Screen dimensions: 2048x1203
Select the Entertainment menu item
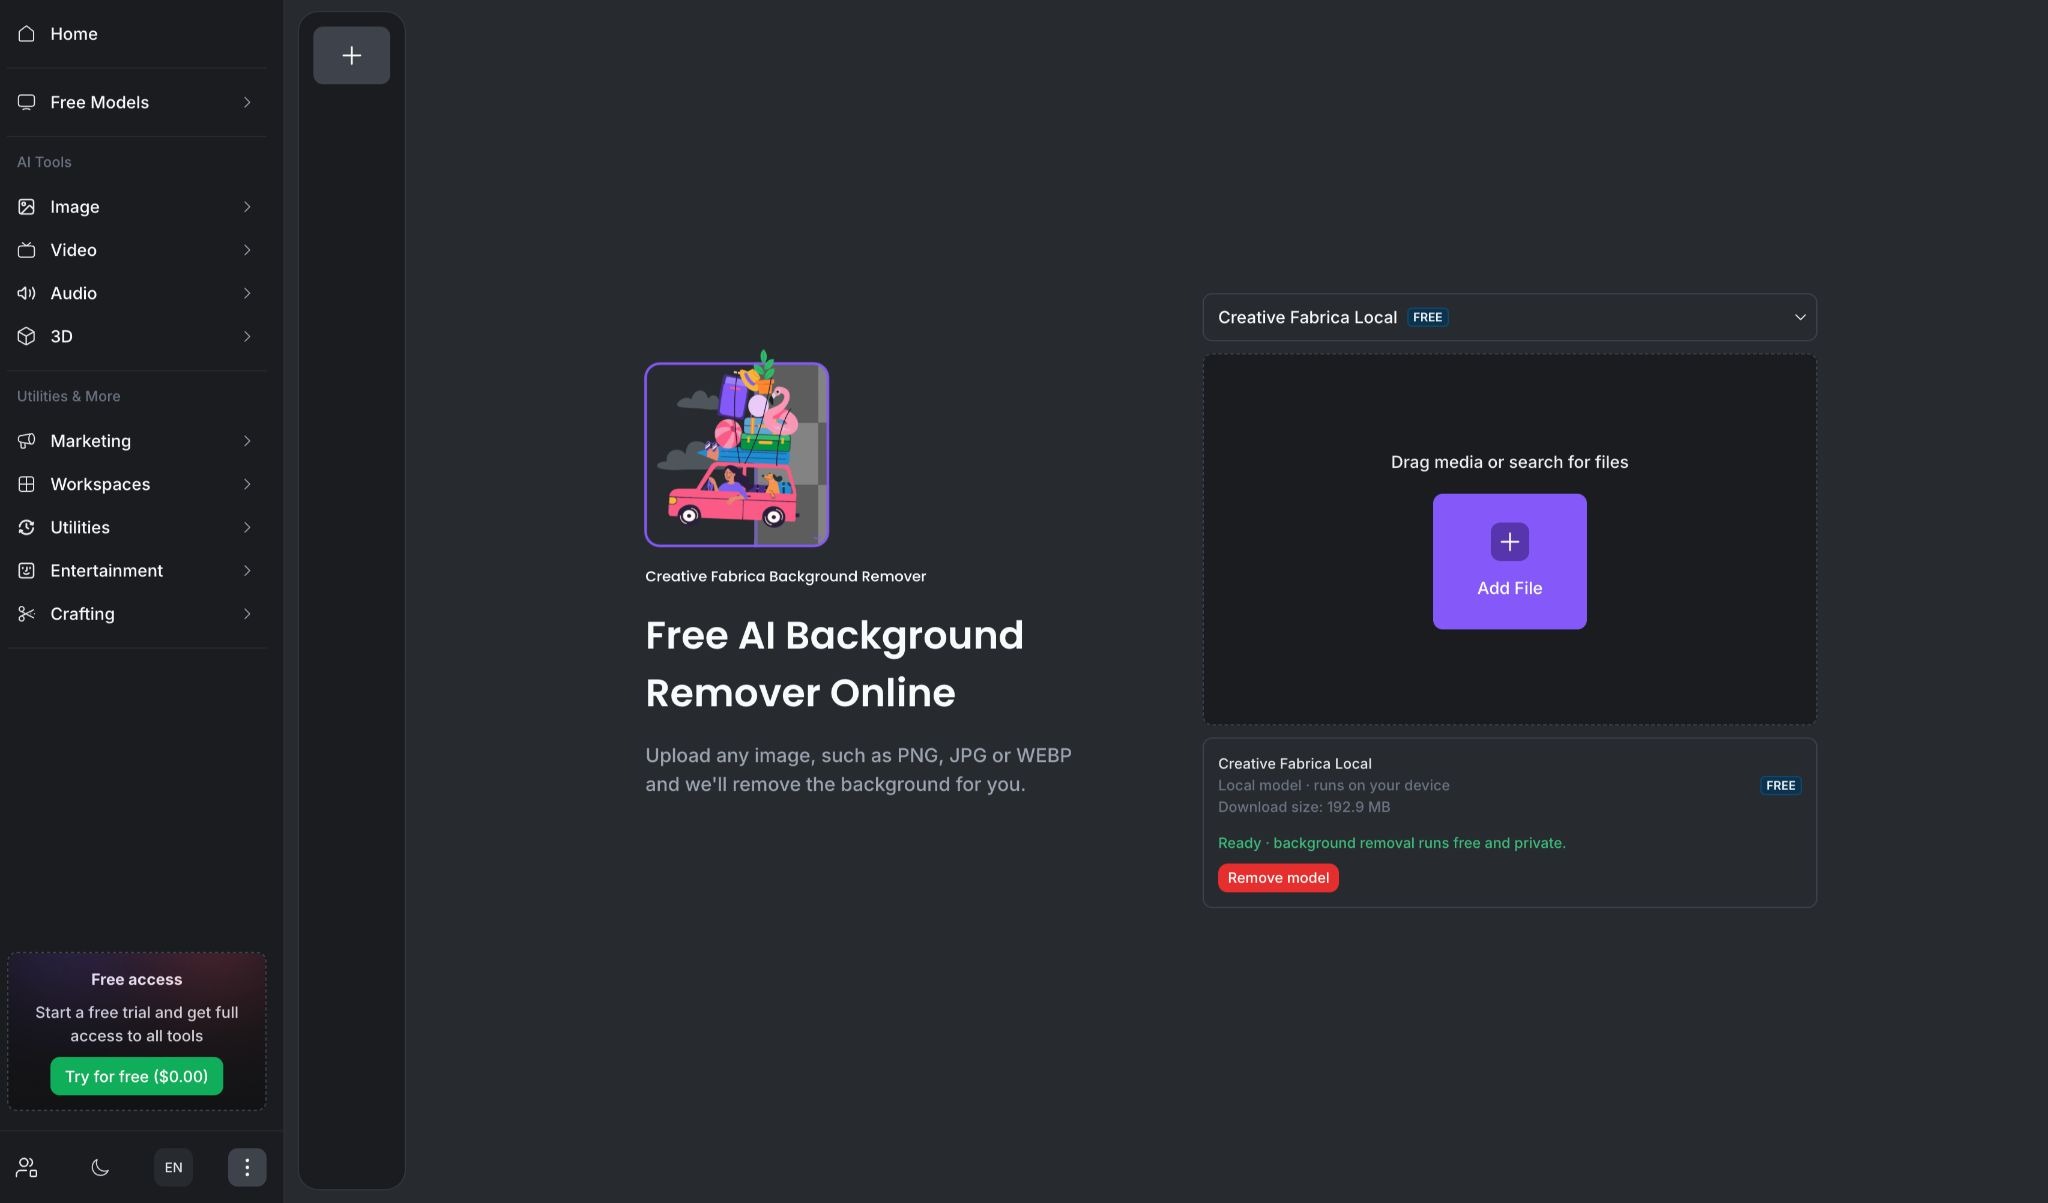(x=137, y=570)
